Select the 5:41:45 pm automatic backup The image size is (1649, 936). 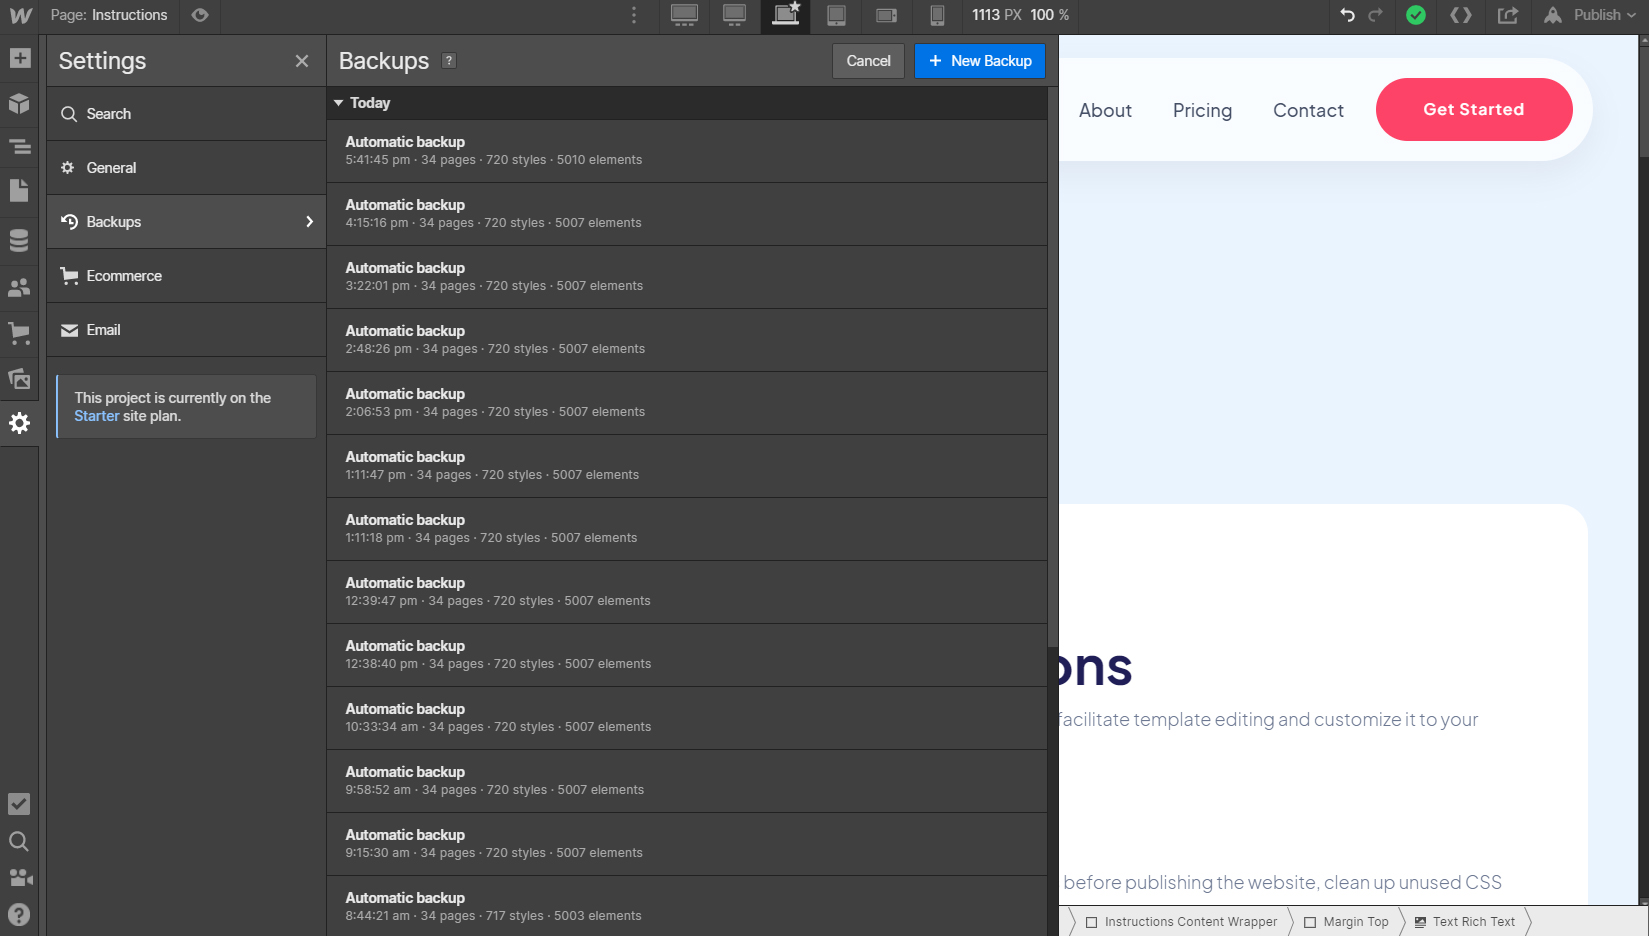687,151
